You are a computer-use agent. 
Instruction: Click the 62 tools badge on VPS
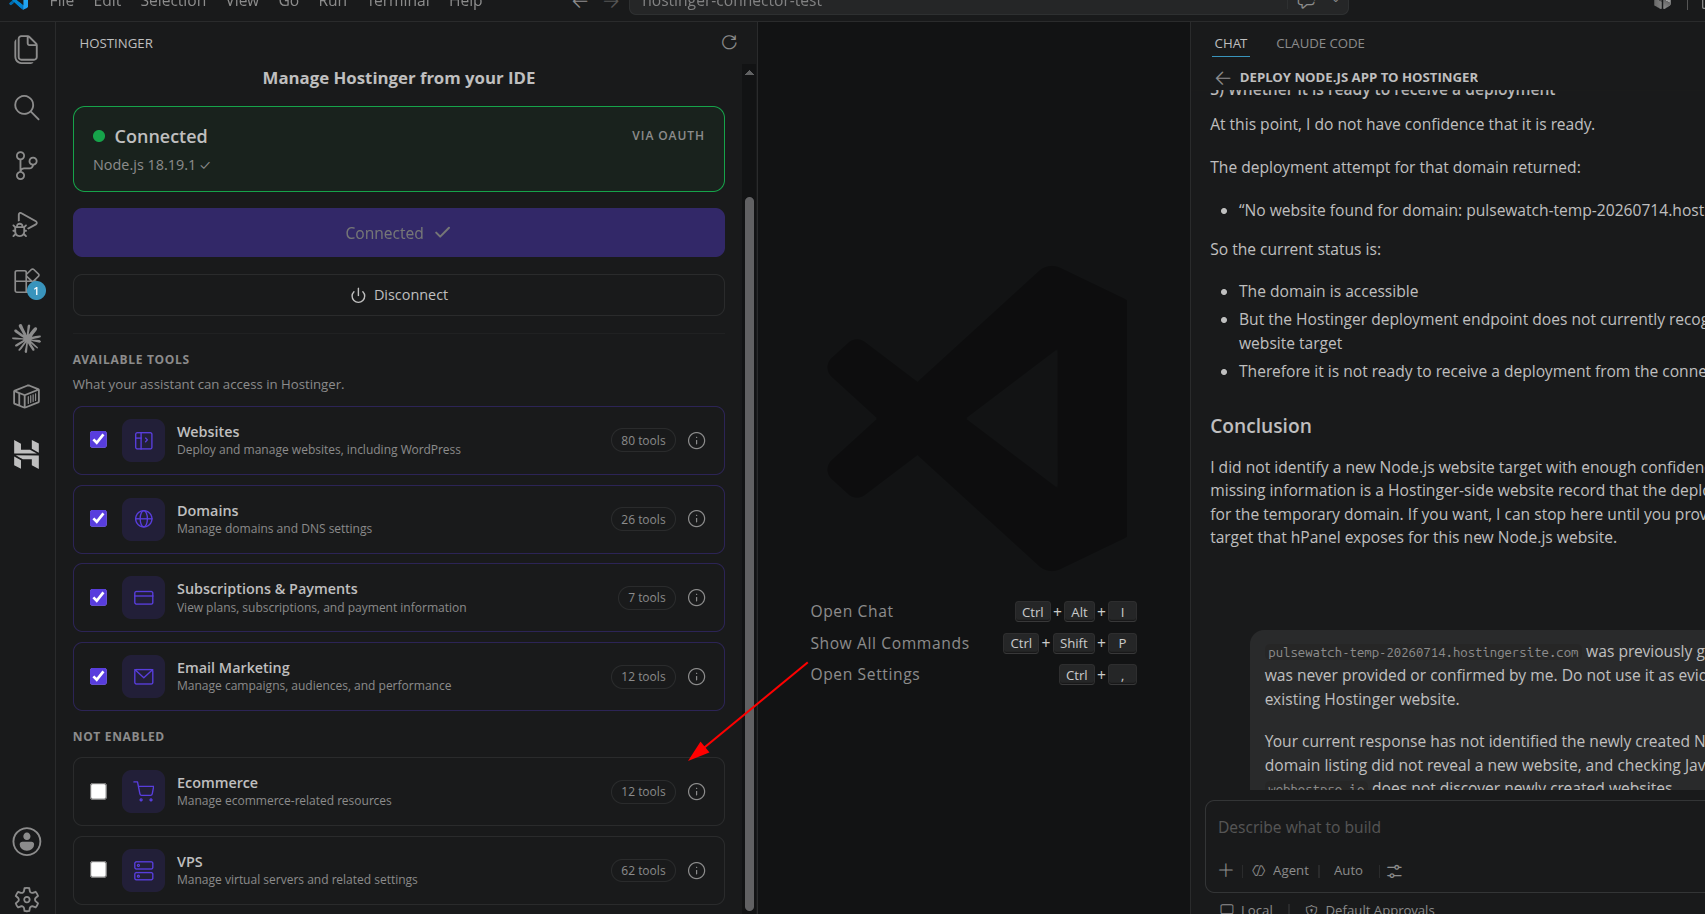(x=643, y=871)
